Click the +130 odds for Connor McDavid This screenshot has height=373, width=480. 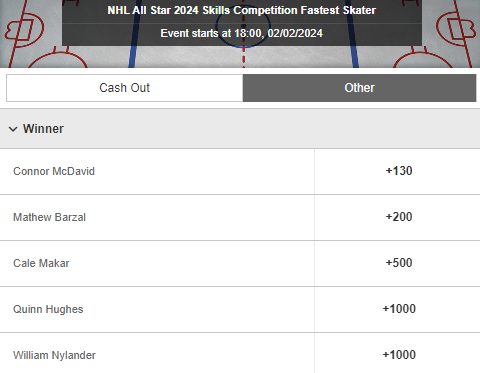[x=397, y=171]
